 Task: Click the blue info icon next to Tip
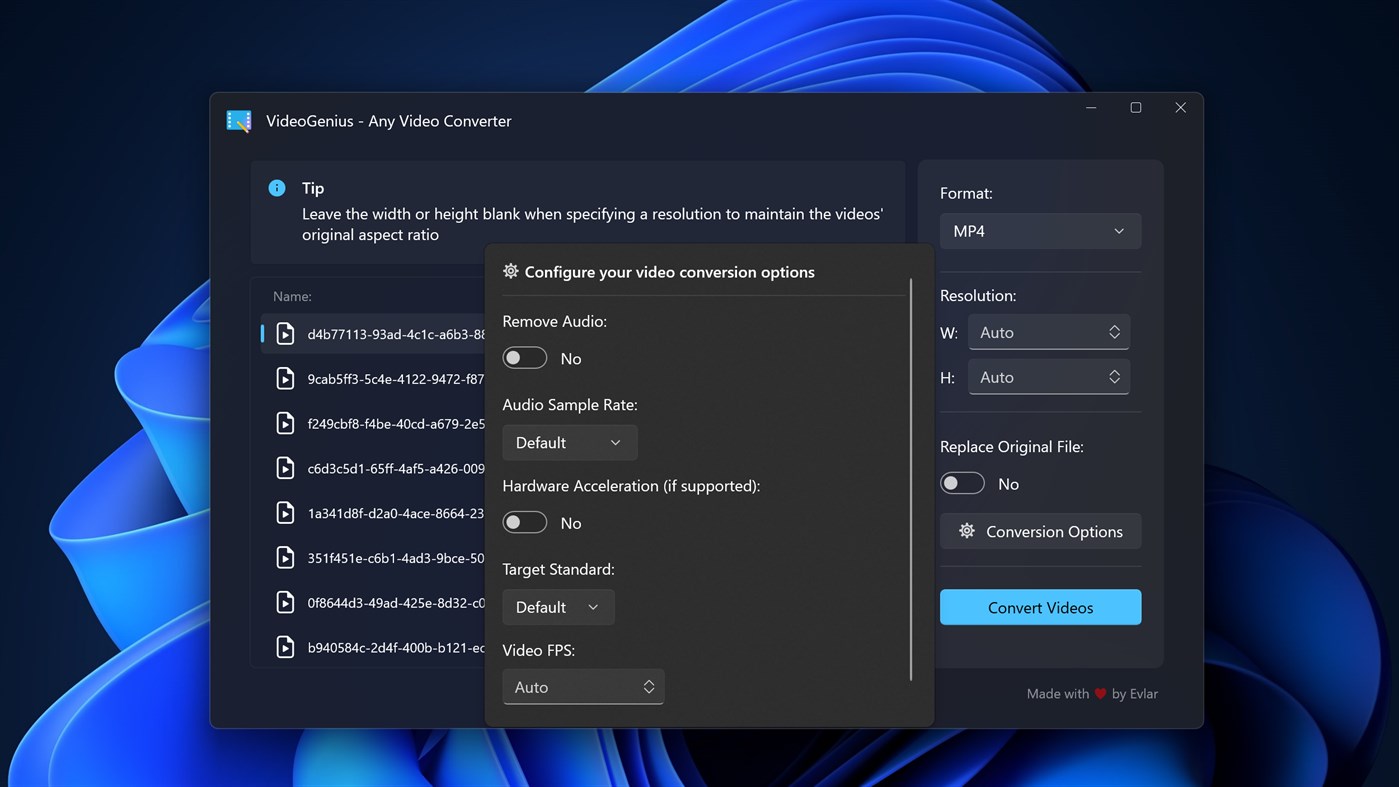click(276, 188)
